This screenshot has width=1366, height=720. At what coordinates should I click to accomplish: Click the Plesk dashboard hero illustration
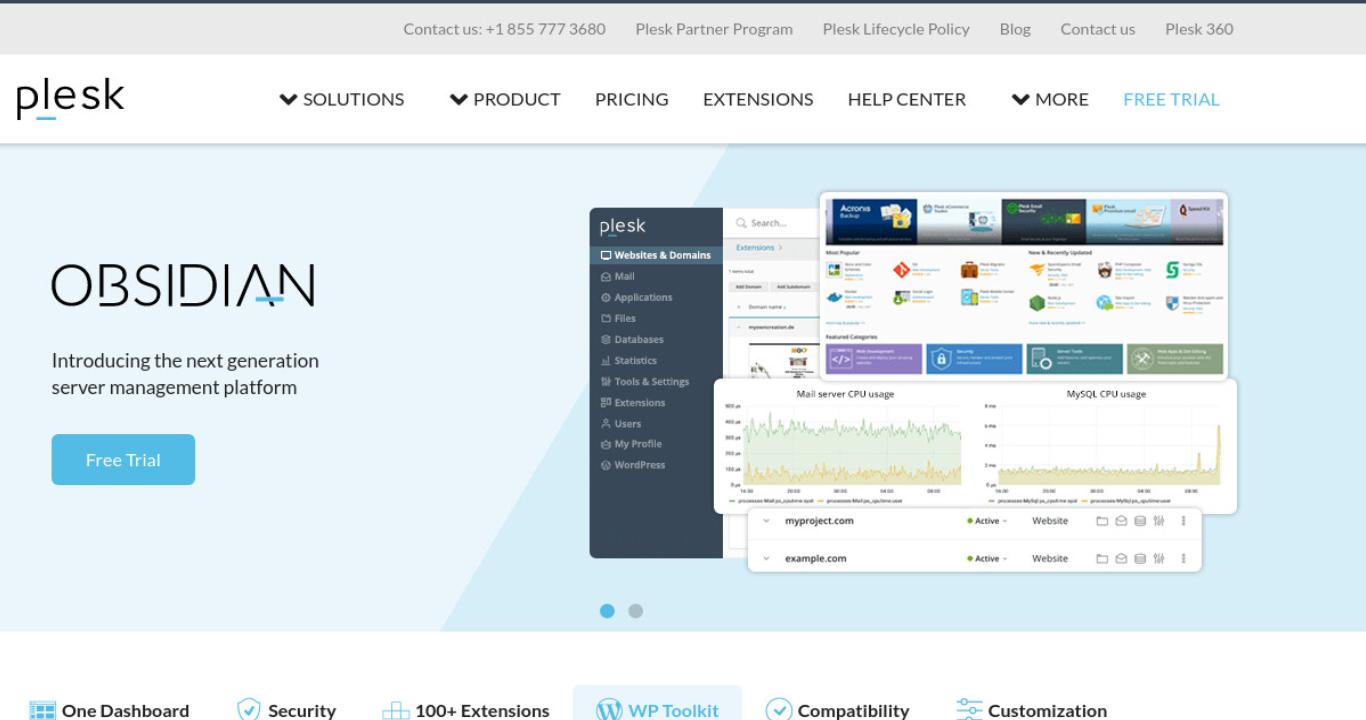(913, 383)
